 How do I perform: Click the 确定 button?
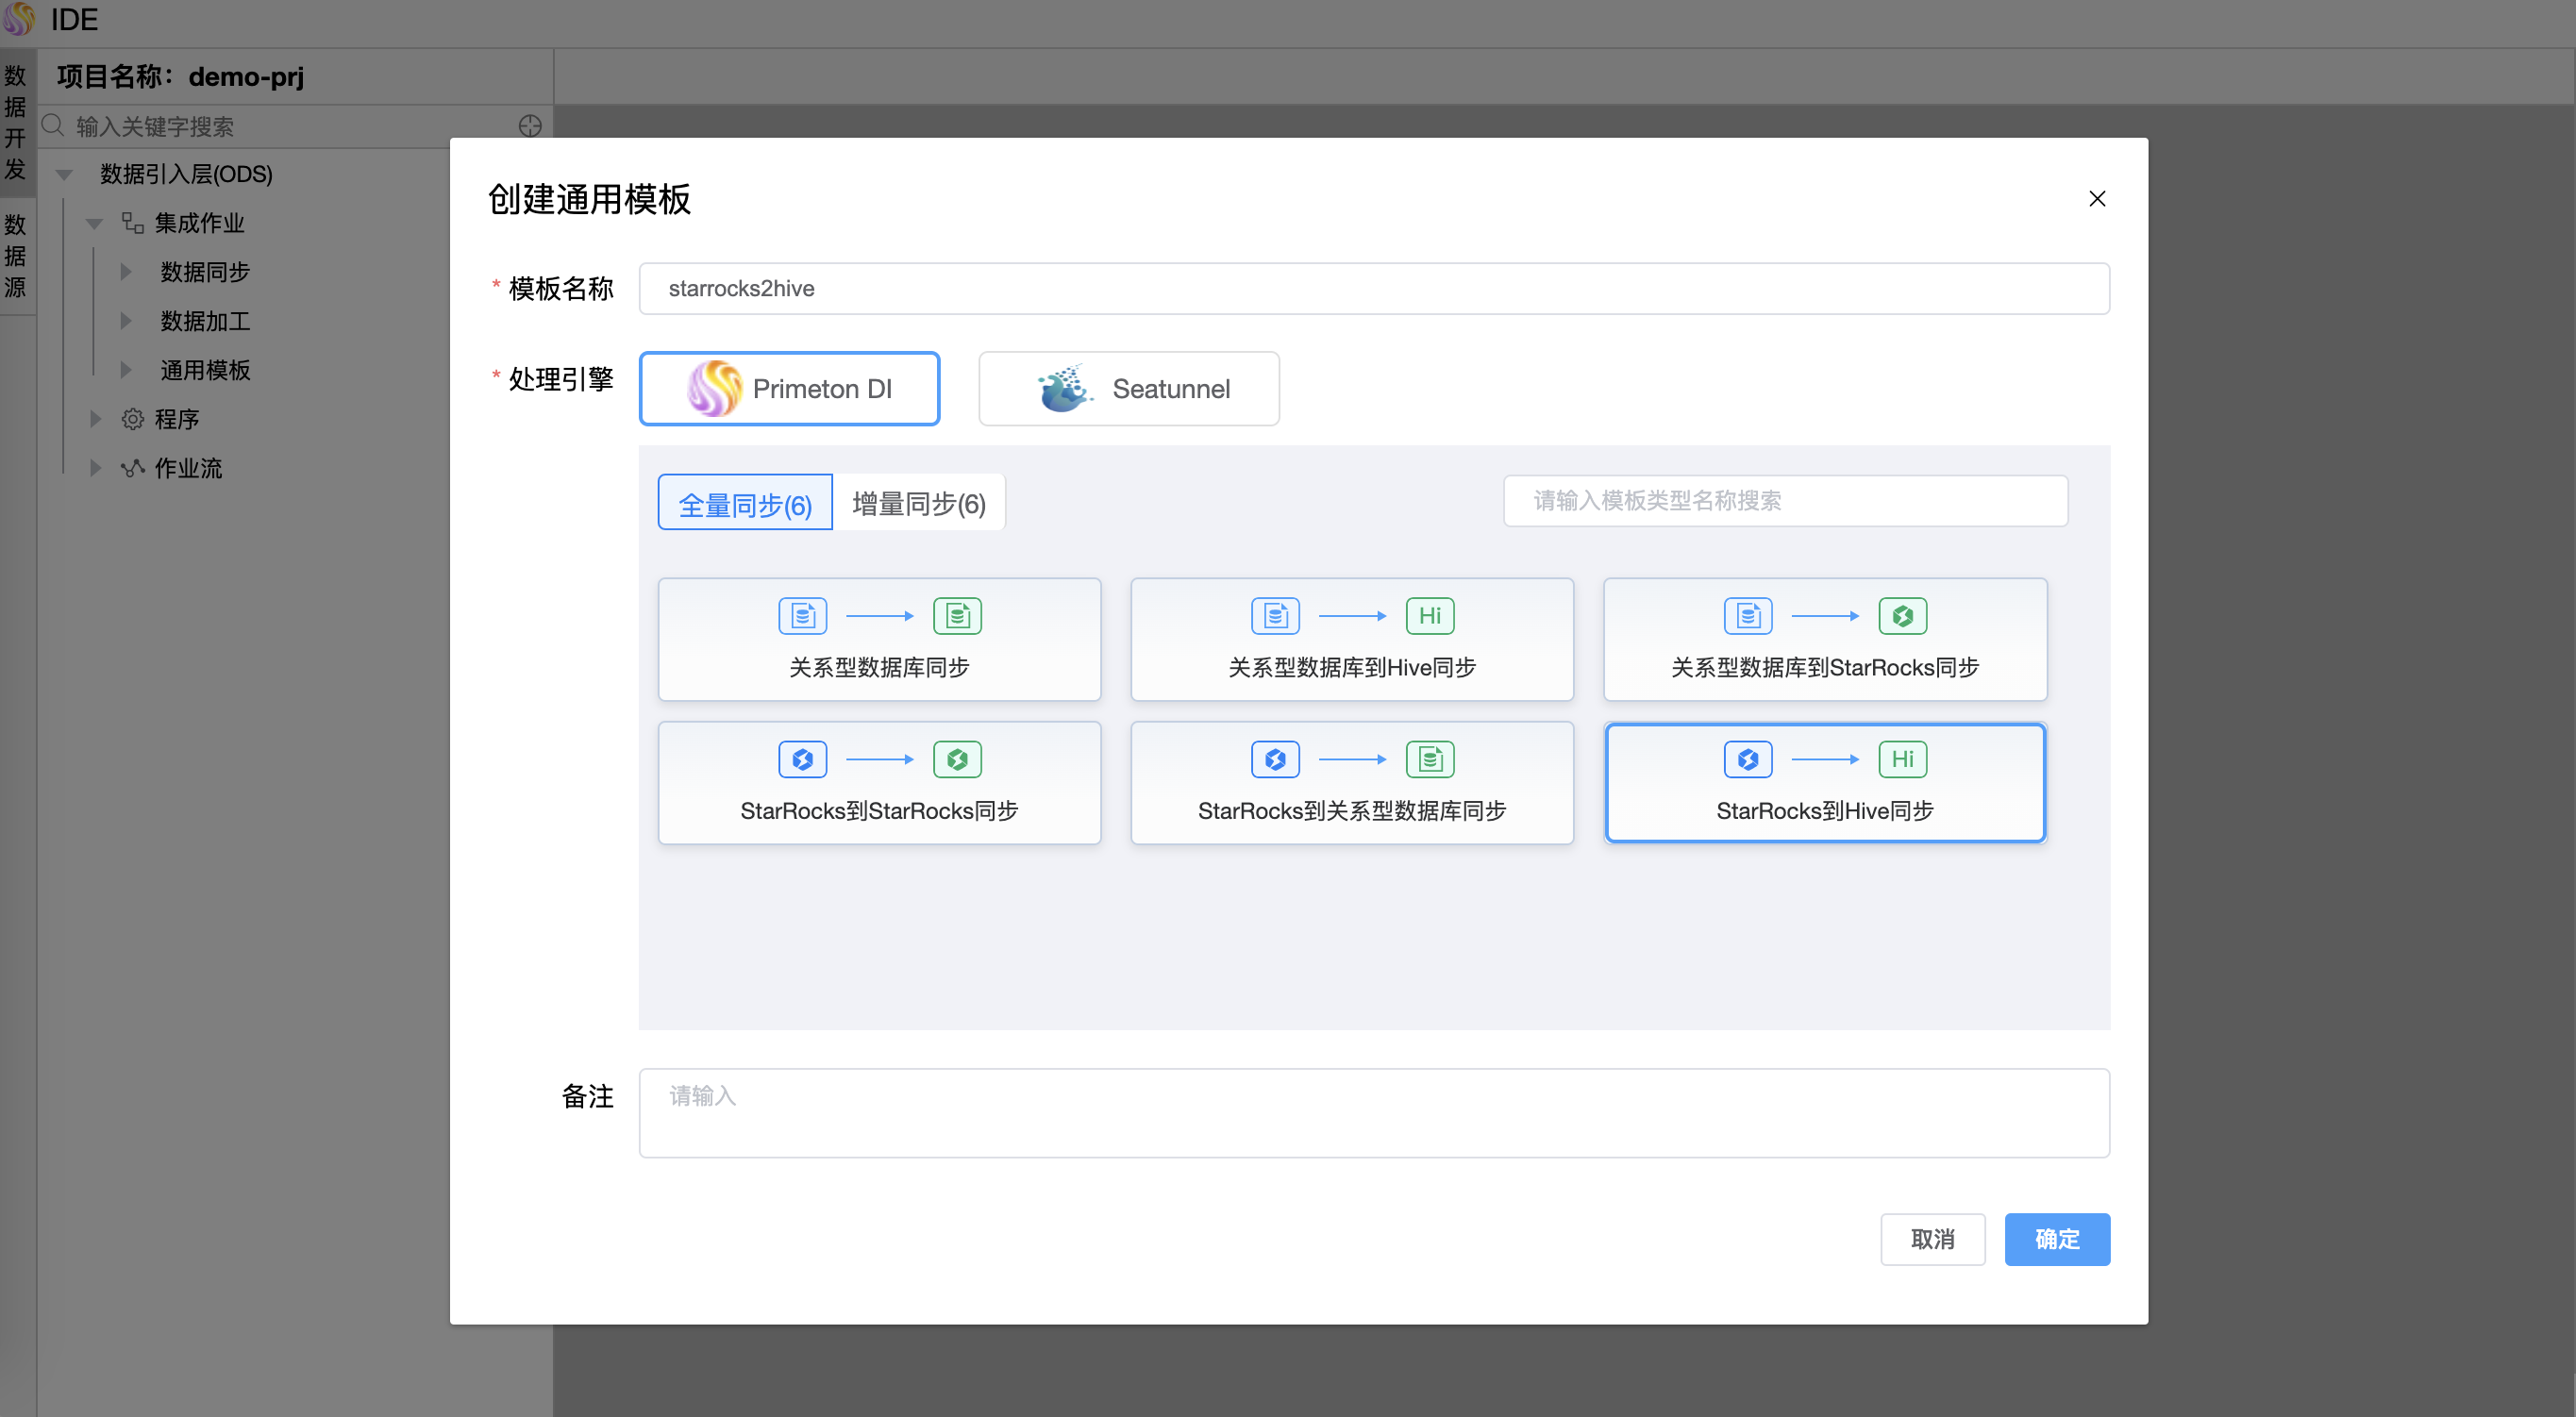[2056, 1239]
